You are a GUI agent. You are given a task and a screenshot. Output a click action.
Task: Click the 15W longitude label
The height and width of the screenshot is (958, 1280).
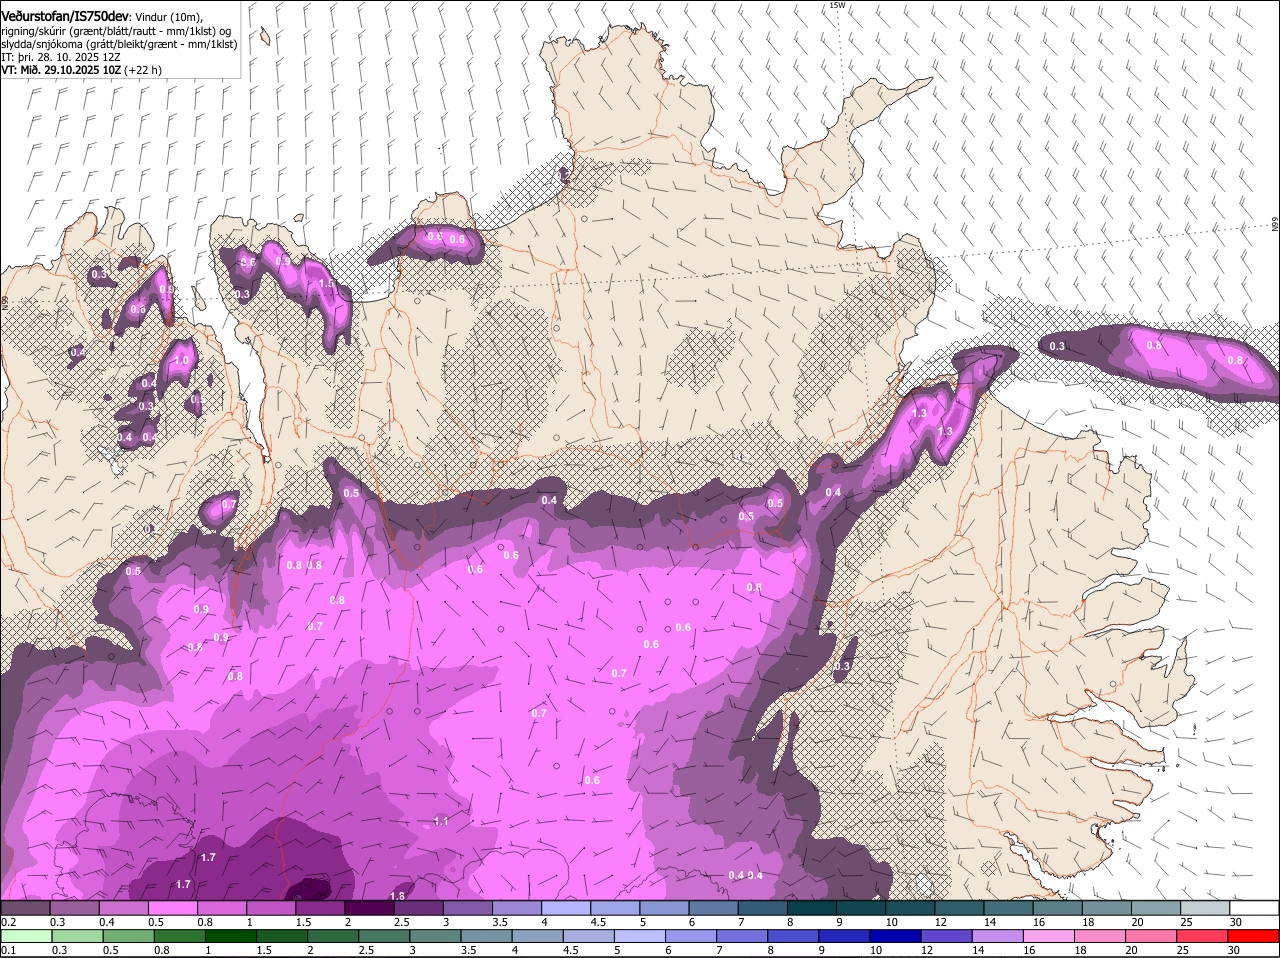837,5
